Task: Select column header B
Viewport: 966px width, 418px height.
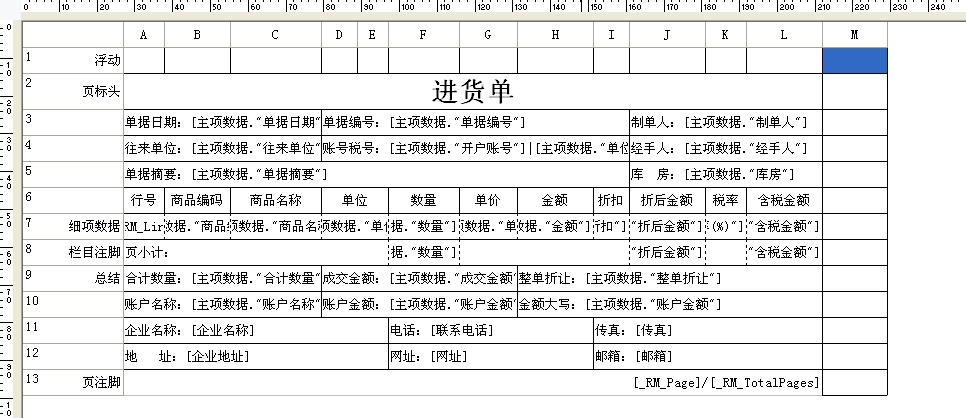Action: pos(197,35)
